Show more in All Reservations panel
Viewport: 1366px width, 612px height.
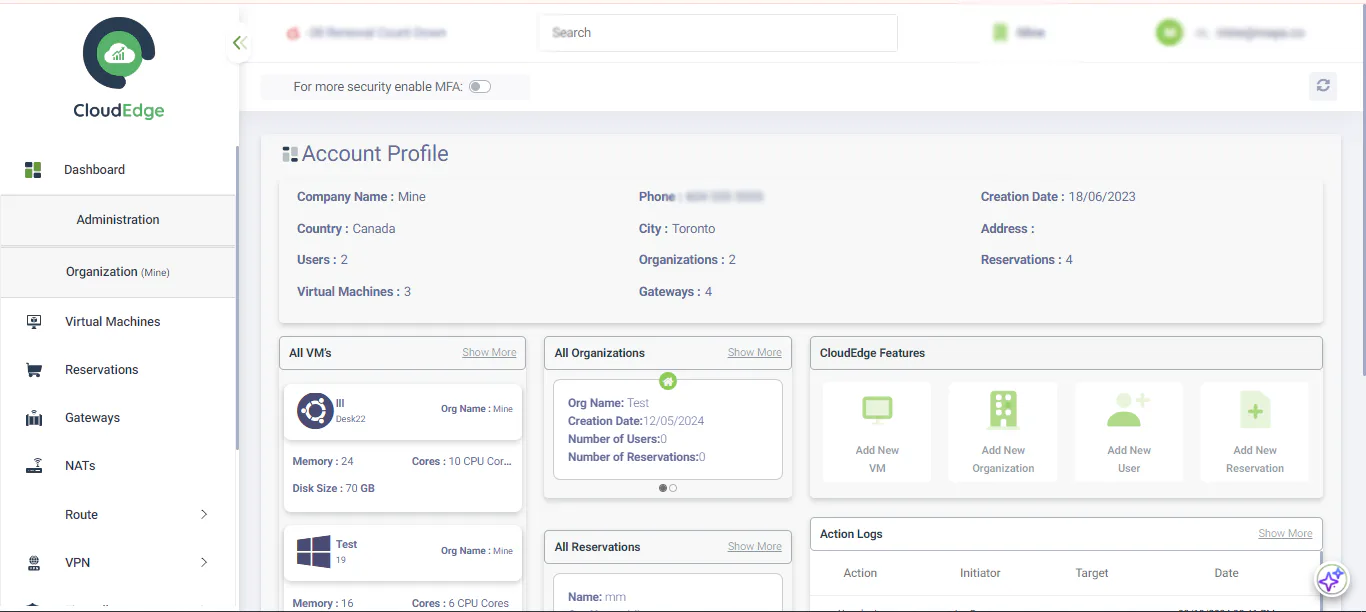[755, 547]
